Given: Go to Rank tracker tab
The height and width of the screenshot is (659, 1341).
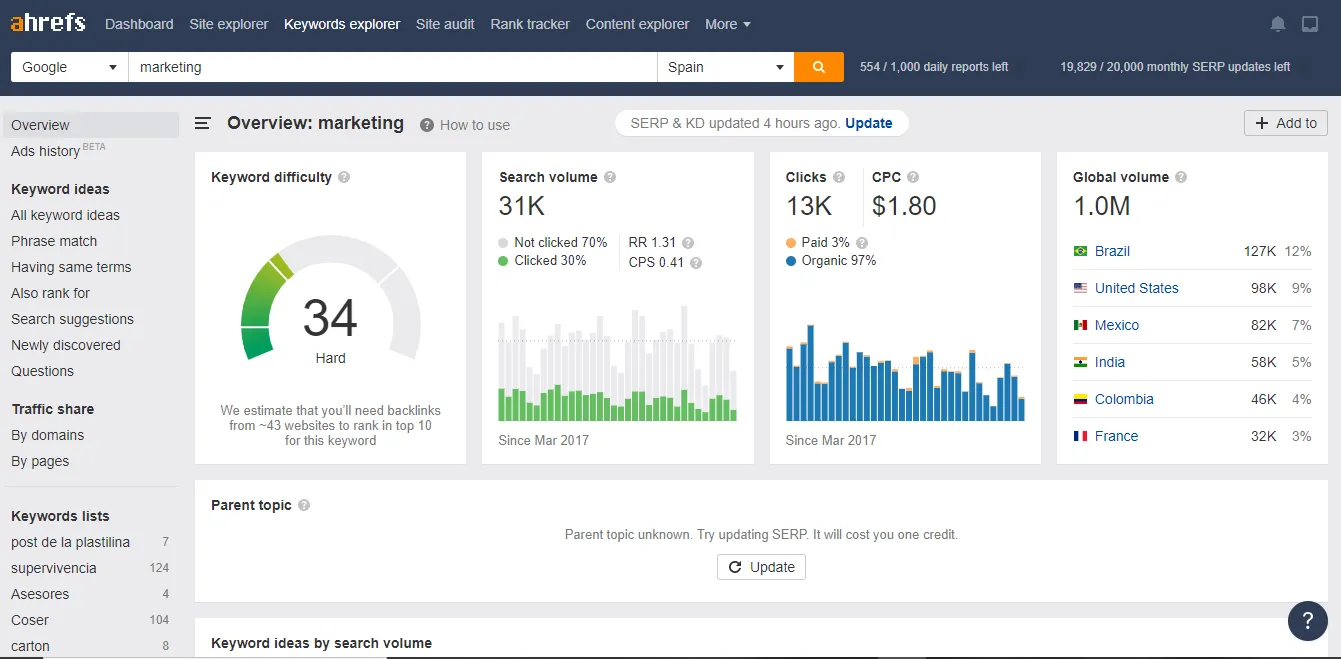Looking at the screenshot, I should coord(530,24).
